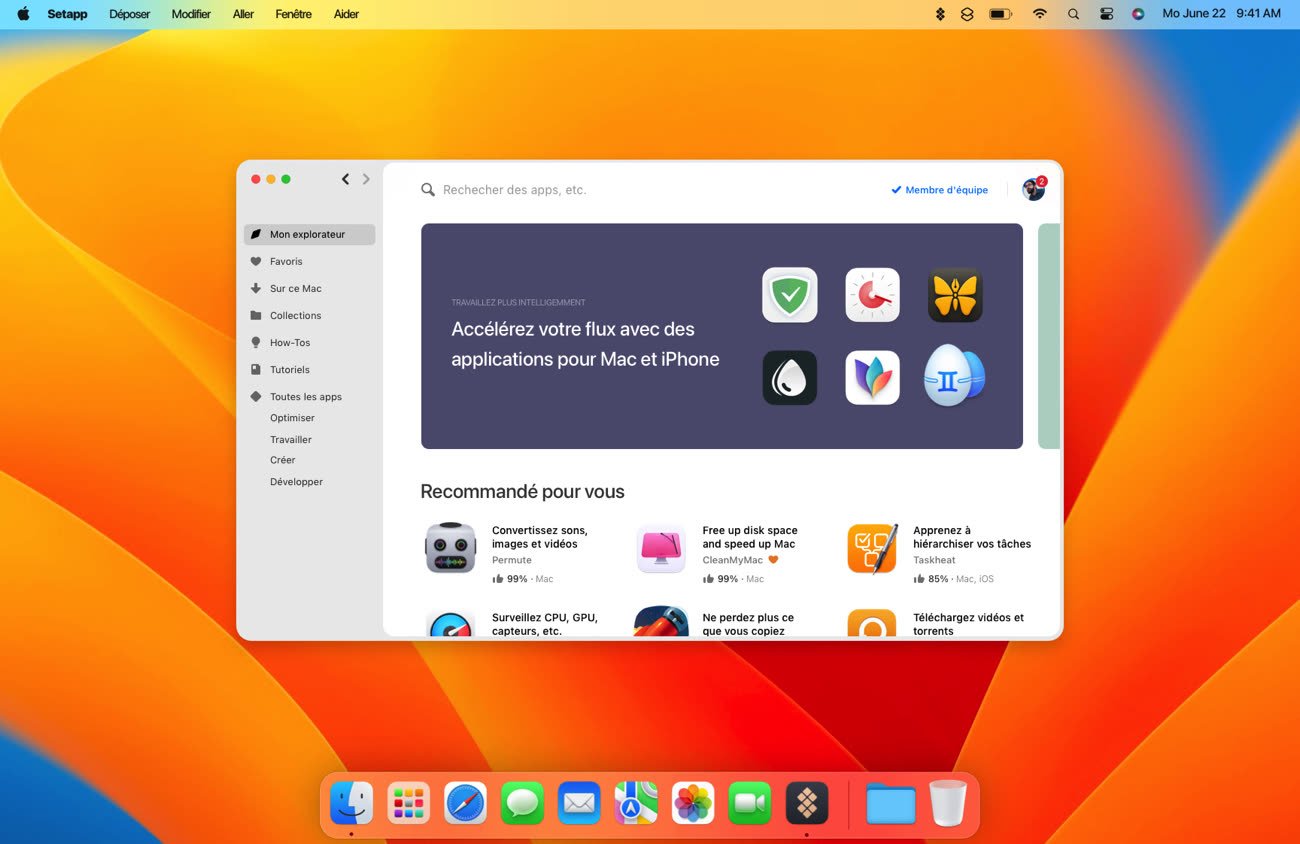Viewport: 1300px width, 844px height.
Task: Open Téléchargez vidéos et torrents title
Action: click(x=968, y=624)
